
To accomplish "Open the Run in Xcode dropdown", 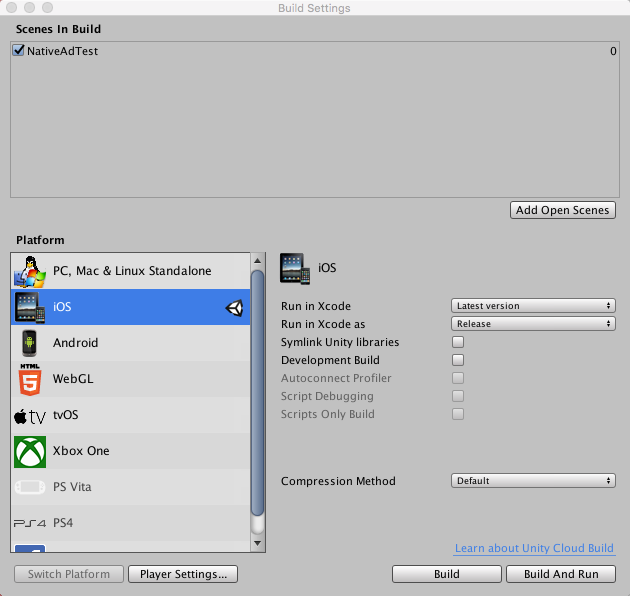I will [533, 306].
